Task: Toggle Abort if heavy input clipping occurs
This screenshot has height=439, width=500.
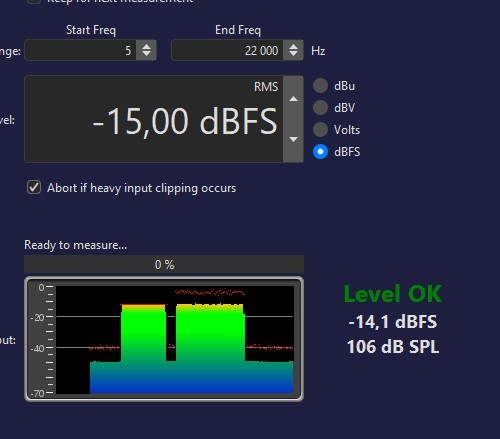Action: (34, 187)
